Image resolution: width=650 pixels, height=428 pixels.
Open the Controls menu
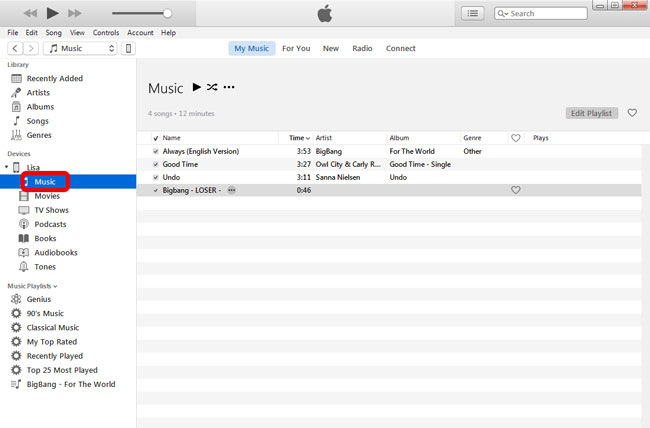click(x=106, y=32)
